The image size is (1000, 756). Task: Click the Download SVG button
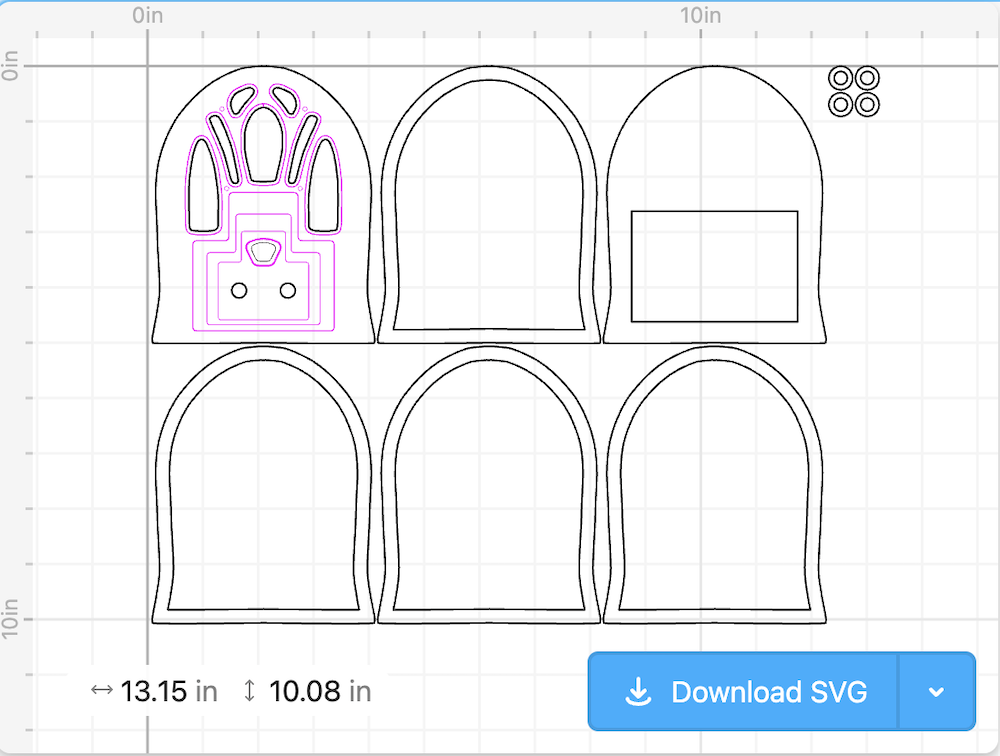pos(743,692)
